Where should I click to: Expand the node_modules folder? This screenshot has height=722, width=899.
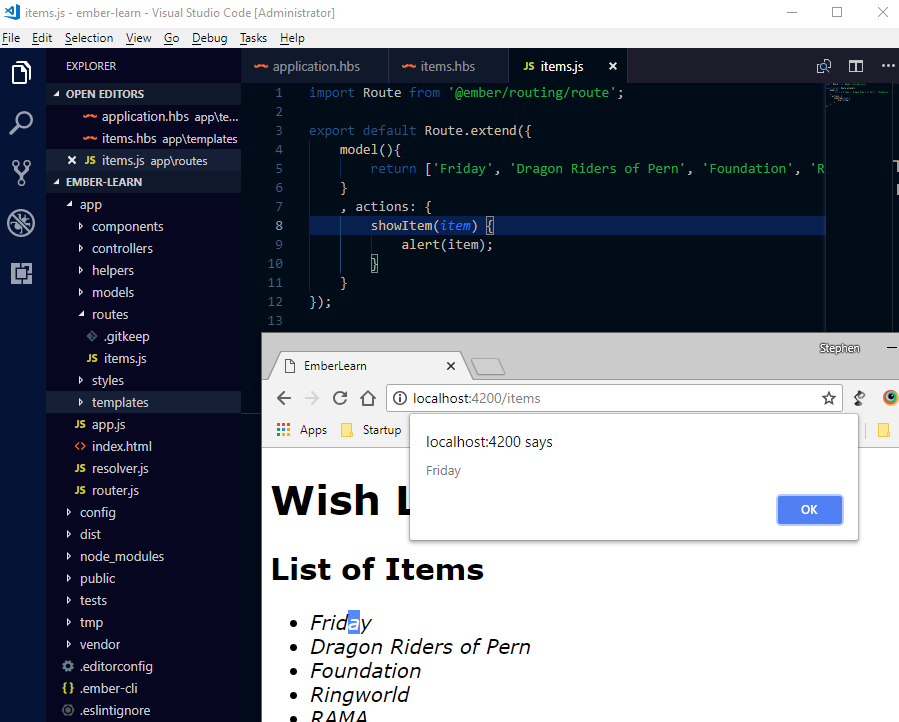pos(69,556)
